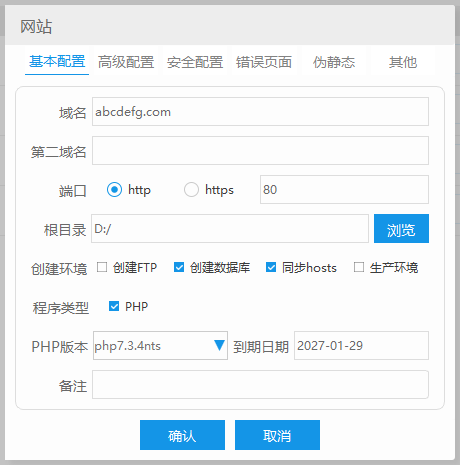Enable the 创建FTP checkbox
This screenshot has height=465, width=460.
[102, 267]
